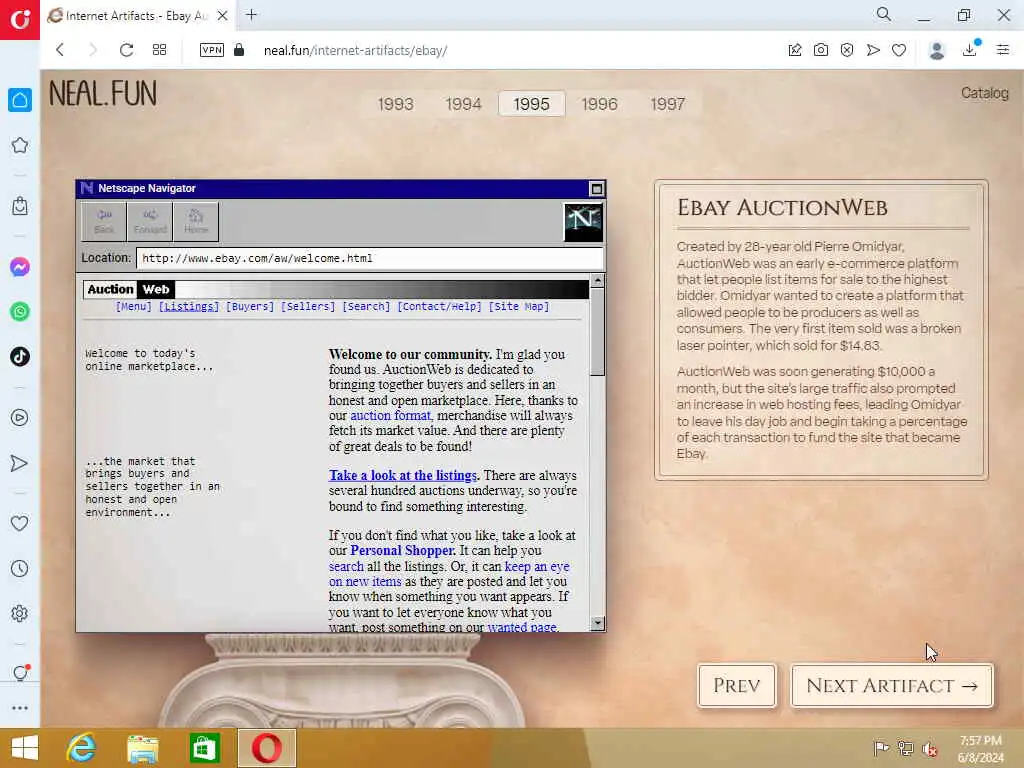1024x768 pixels.
Task: Open the [Menu] link
Action: 134,306
